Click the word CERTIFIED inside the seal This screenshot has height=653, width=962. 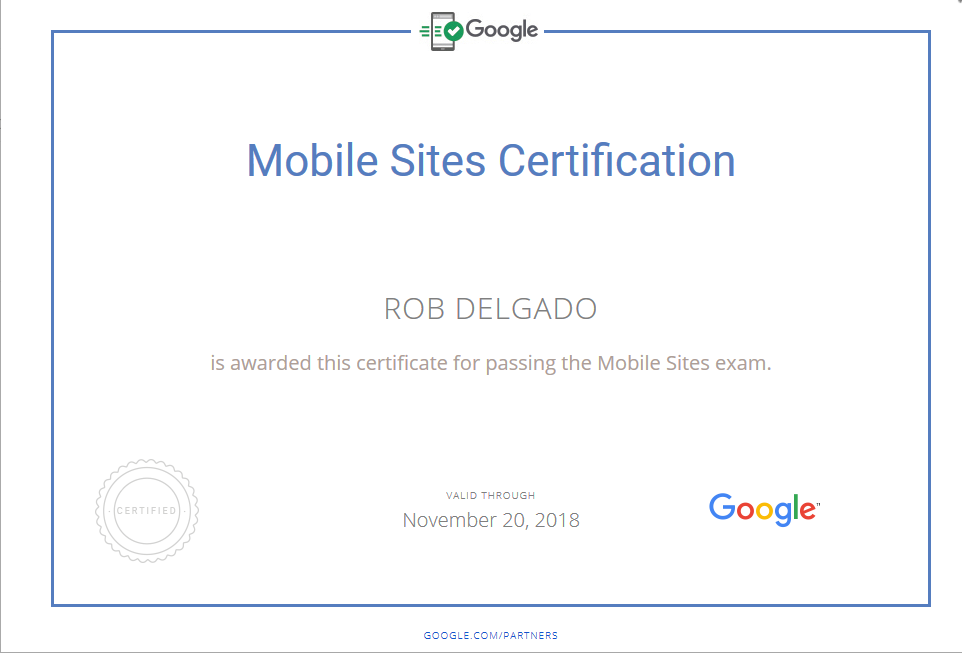tap(146, 510)
